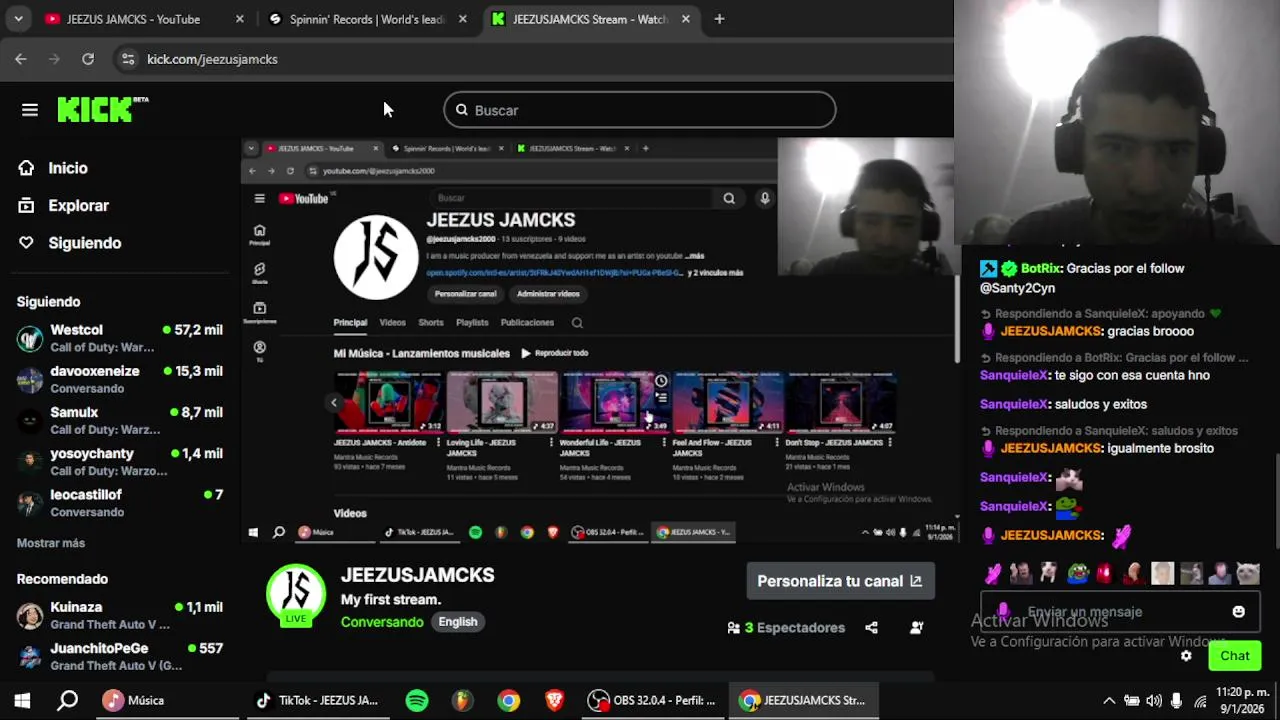Image resolution: width=1280 pixels, height=720 pixels.
Task: Close the Spinnin' Records tab
Action: (462, 19)
